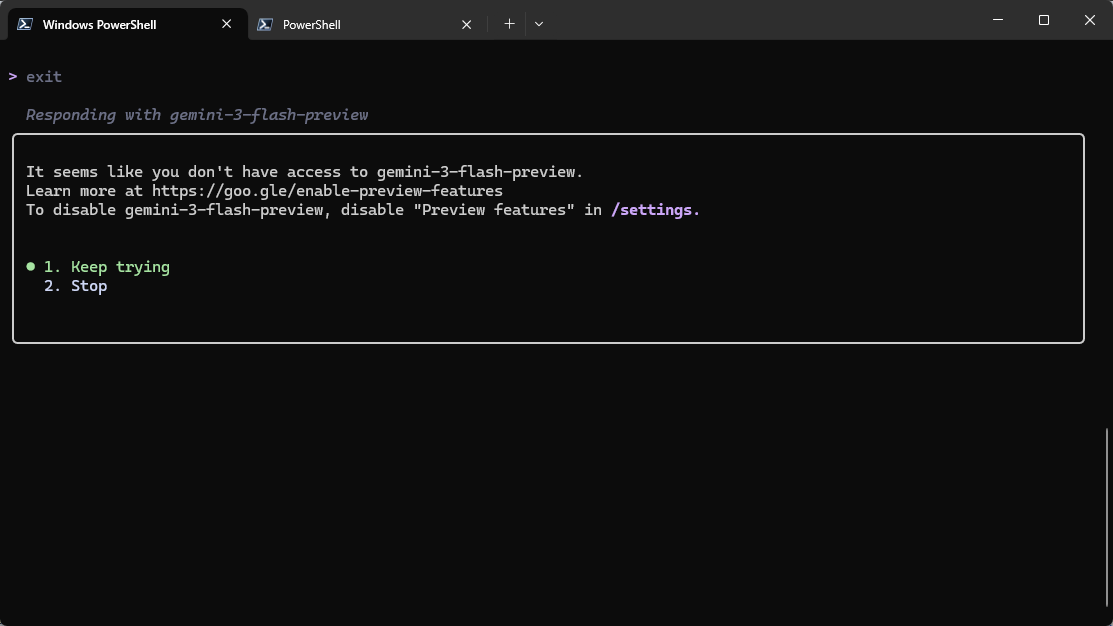Click the prompt arrow before exit

(13, 76)
